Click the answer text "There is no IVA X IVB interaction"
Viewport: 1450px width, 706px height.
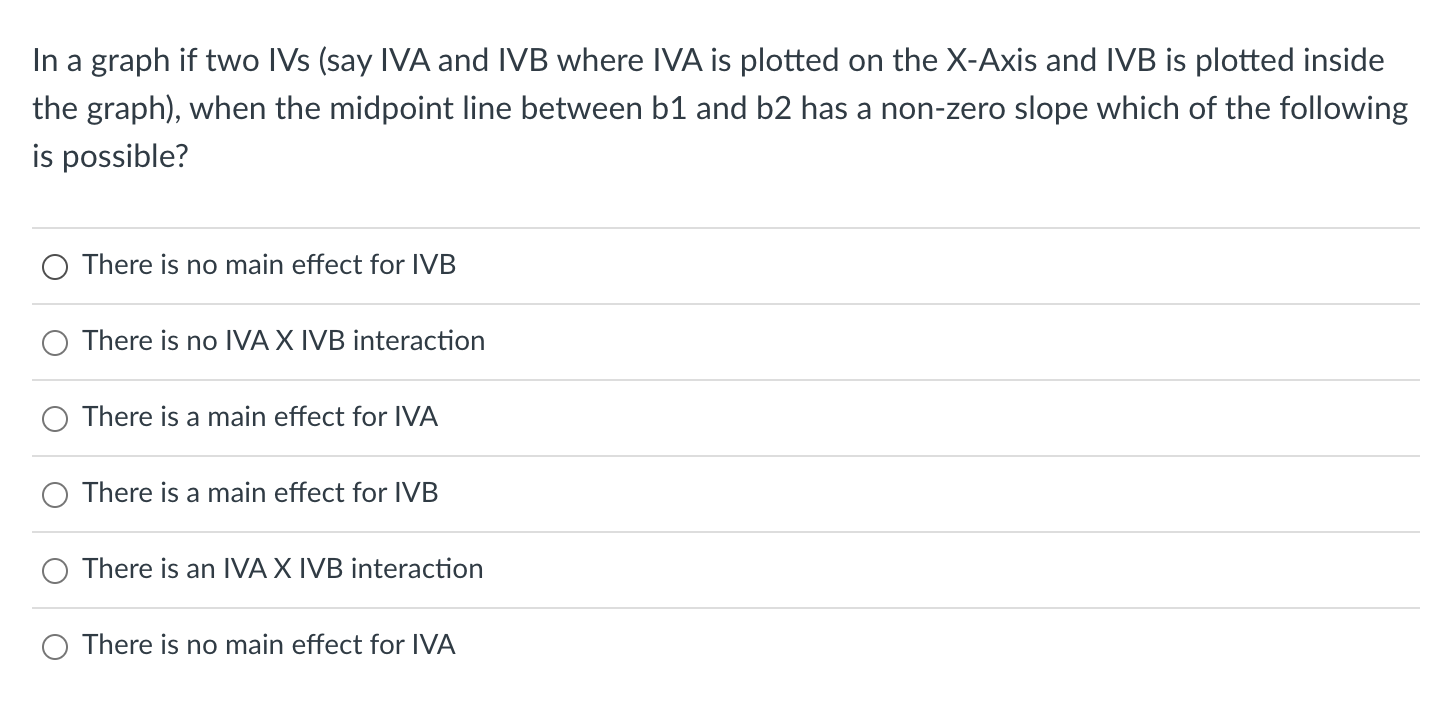tap(283, 341)
